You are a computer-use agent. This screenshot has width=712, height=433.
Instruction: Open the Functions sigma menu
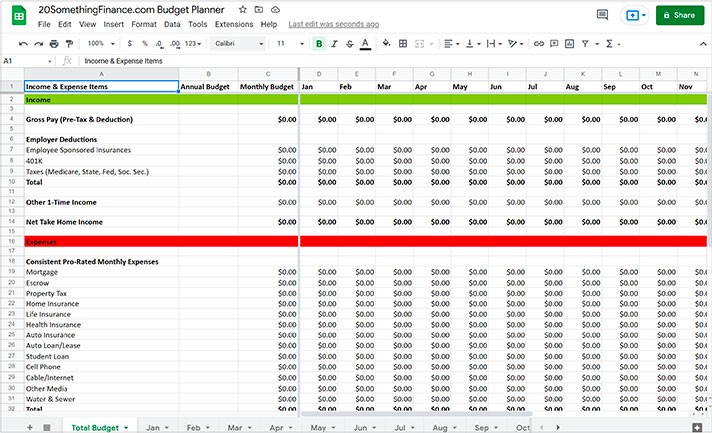(x=612, y=44)
